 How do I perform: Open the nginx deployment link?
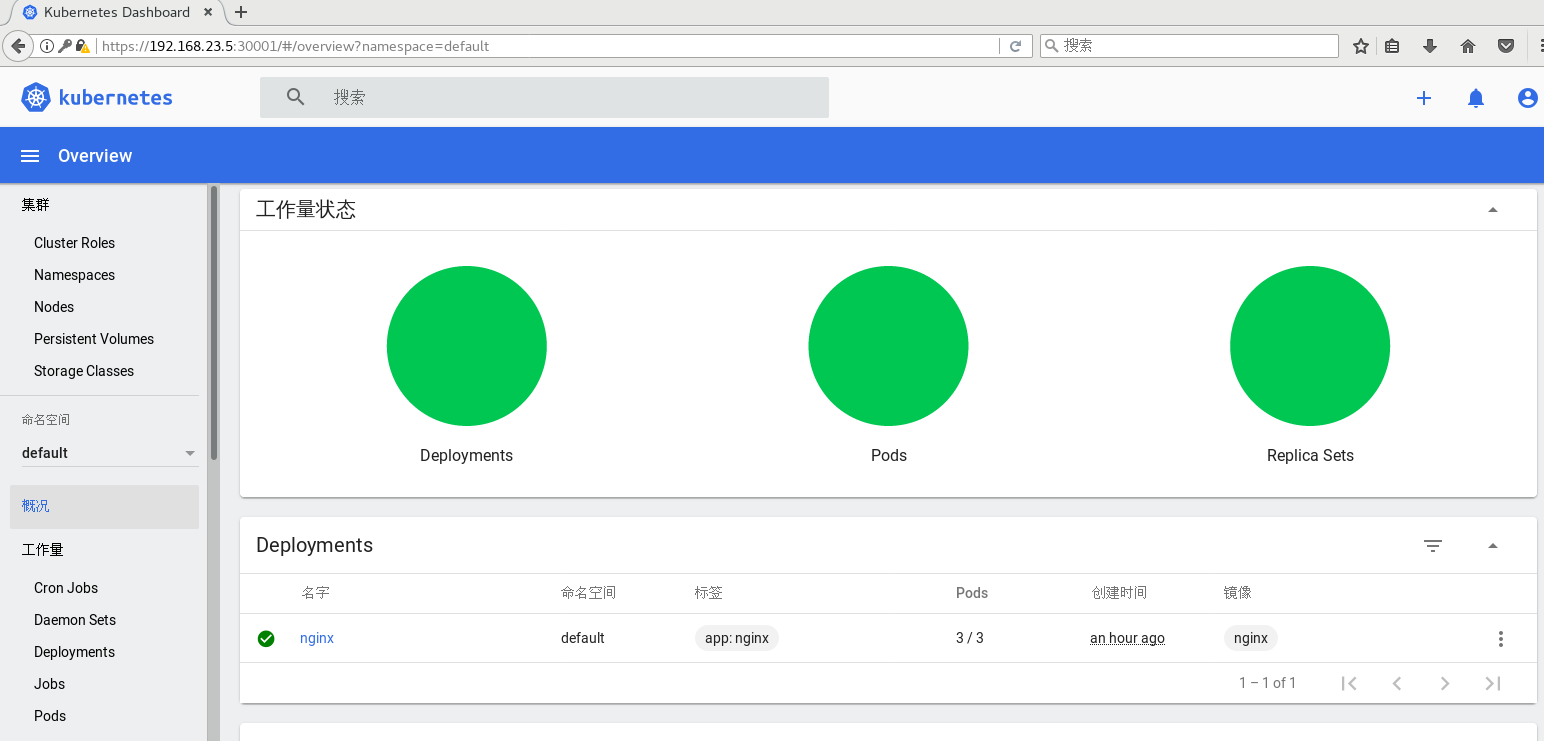coord(317,638)
